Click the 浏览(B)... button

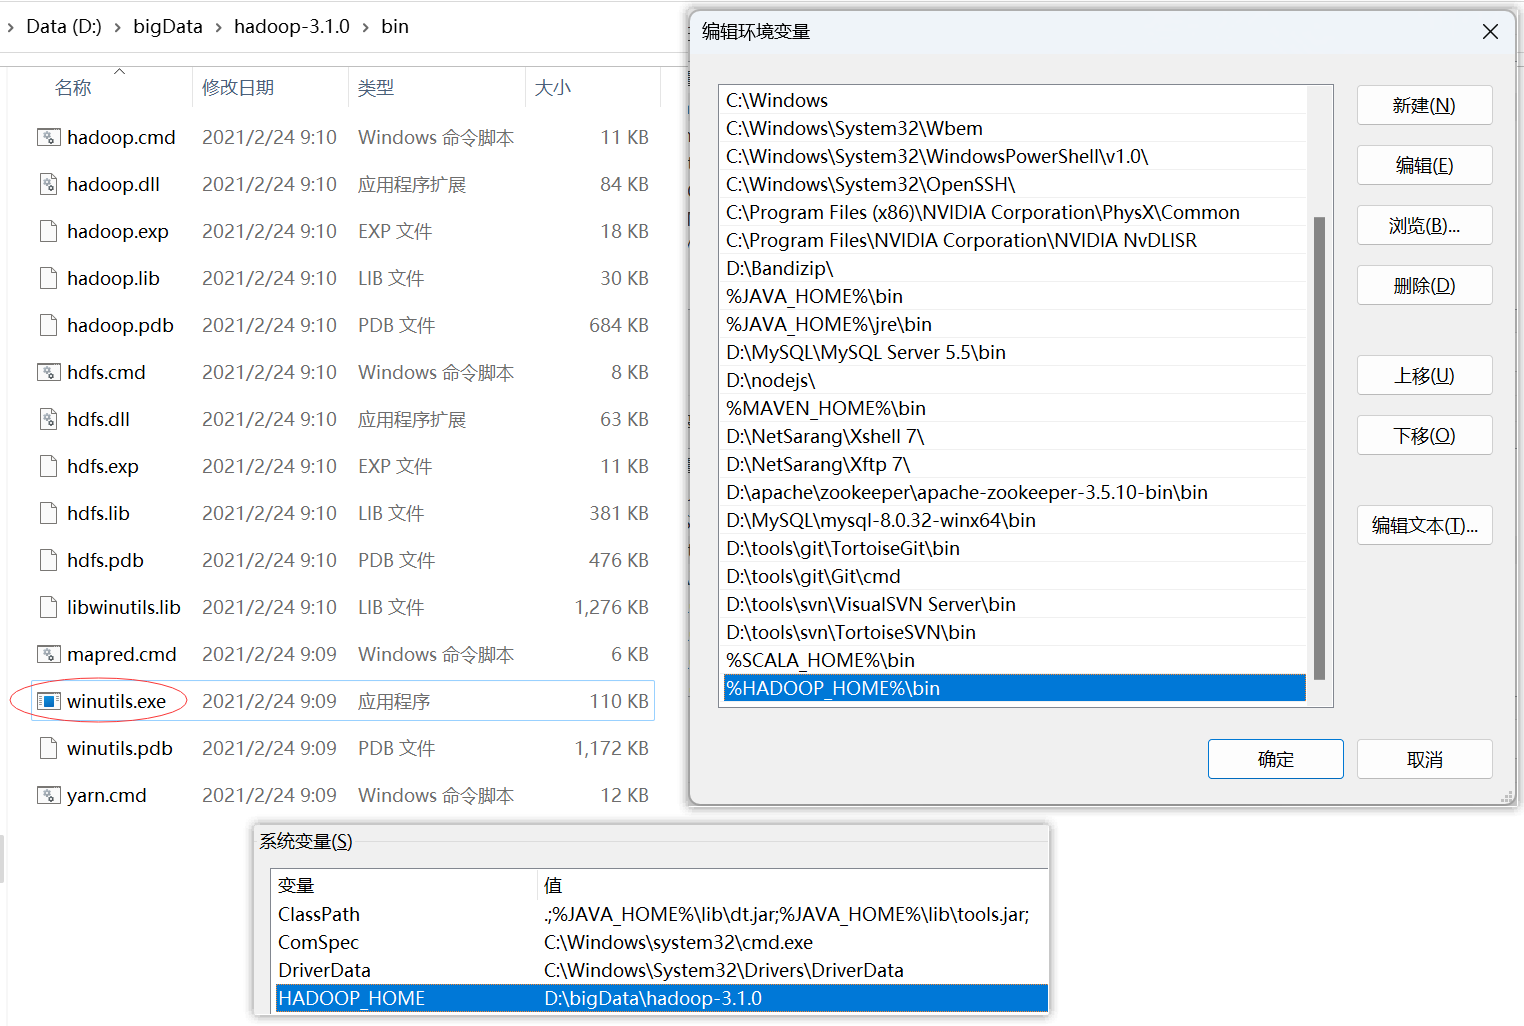click(x=1424, y=225)
